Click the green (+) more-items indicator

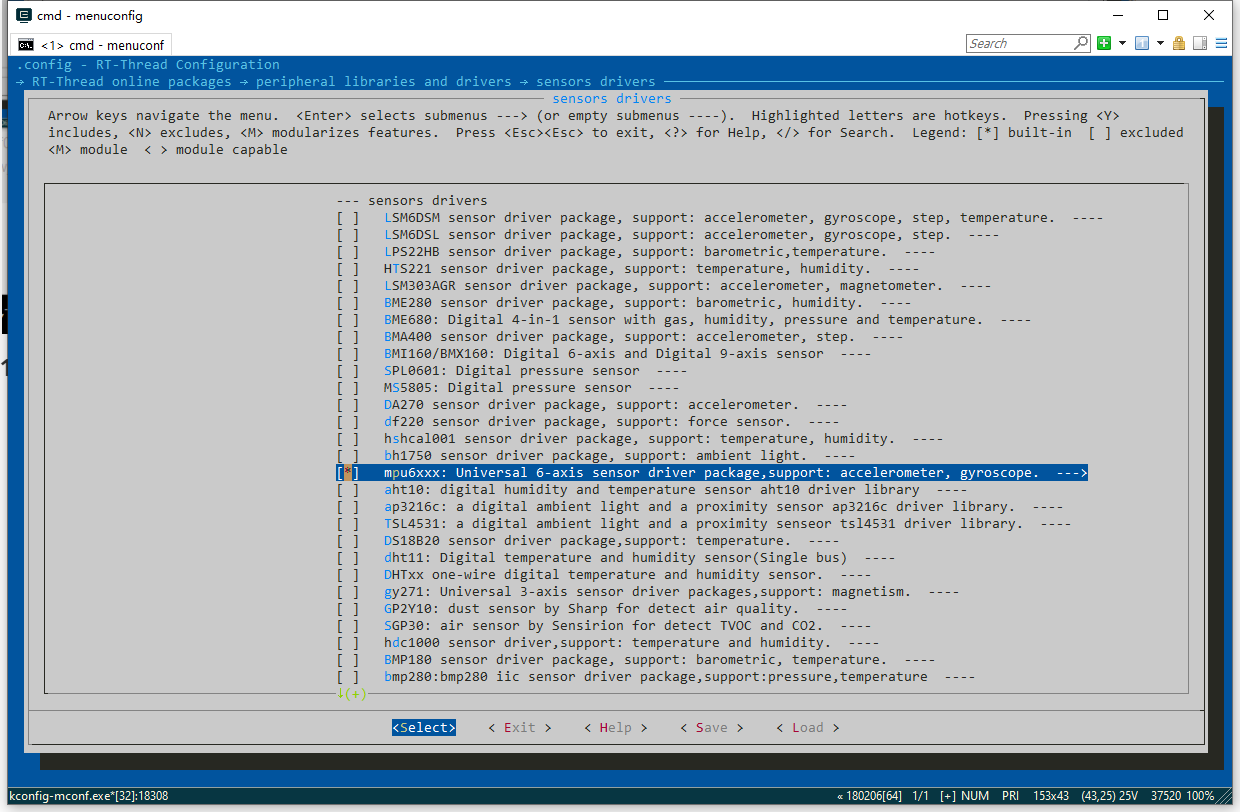(x=352, y=694)
